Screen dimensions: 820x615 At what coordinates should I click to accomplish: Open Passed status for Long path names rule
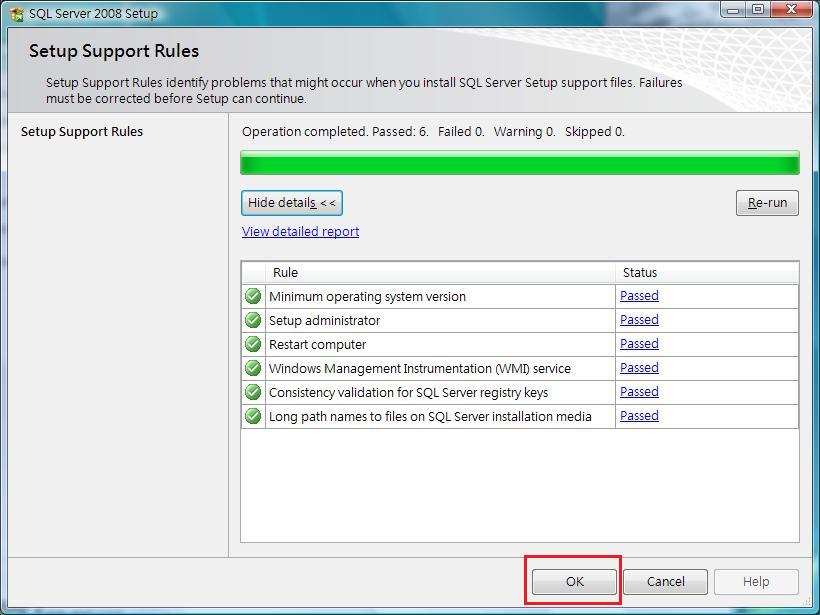click(639, 416)
